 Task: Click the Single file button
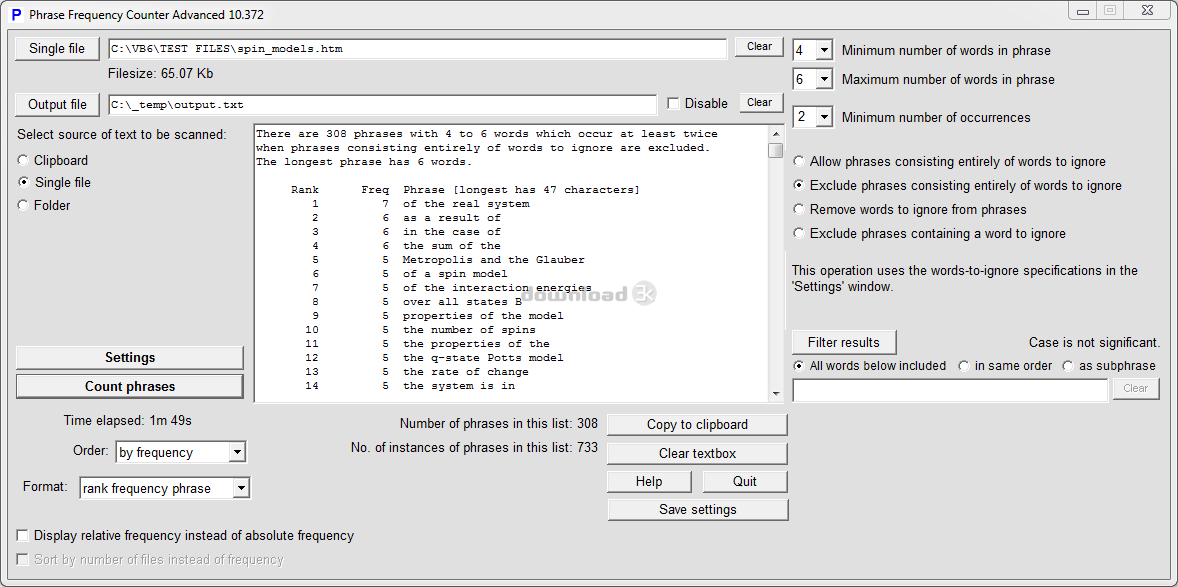coord(57,49)
